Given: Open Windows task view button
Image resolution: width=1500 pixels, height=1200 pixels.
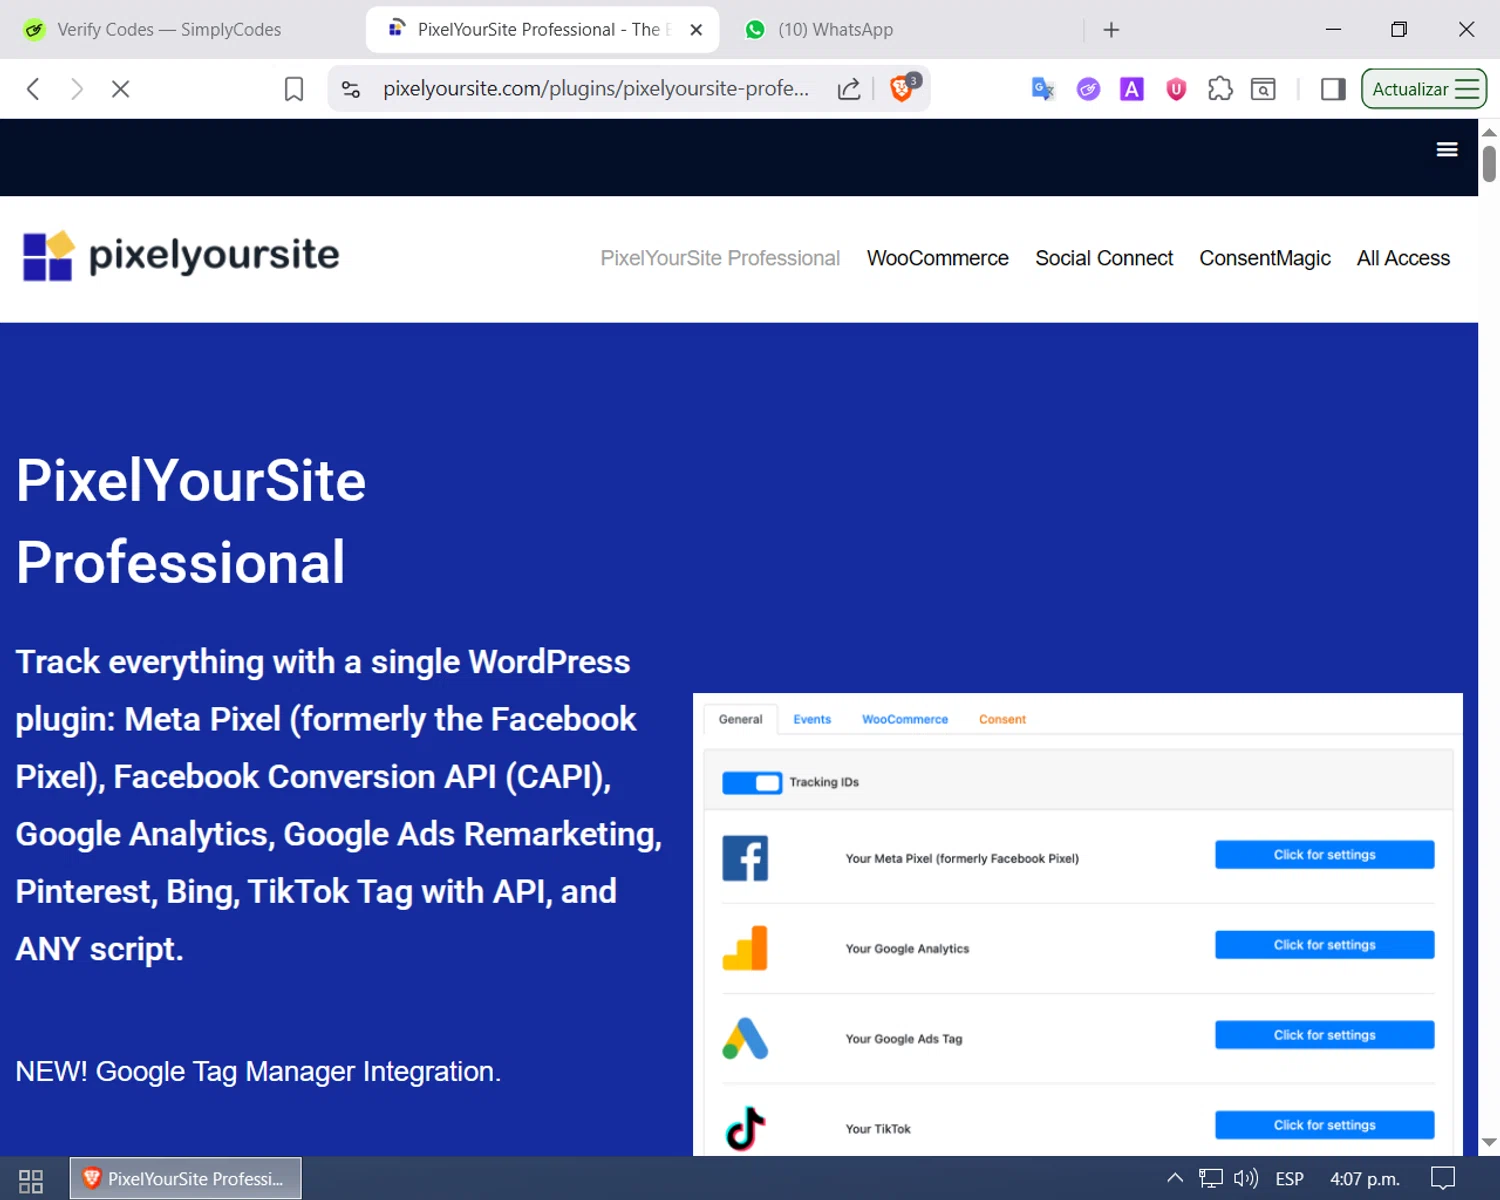Looking at the screenshot, I should [x=31, y=1180].
